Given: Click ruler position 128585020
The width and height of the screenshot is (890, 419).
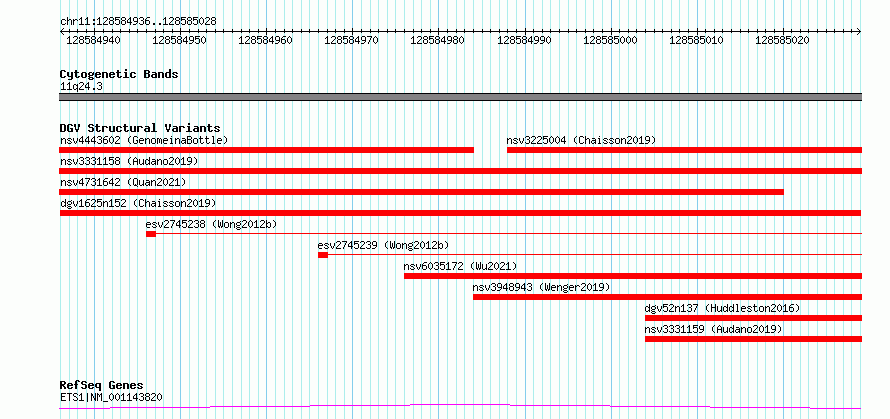Looking at the screenshot, I should pos(783,40).
